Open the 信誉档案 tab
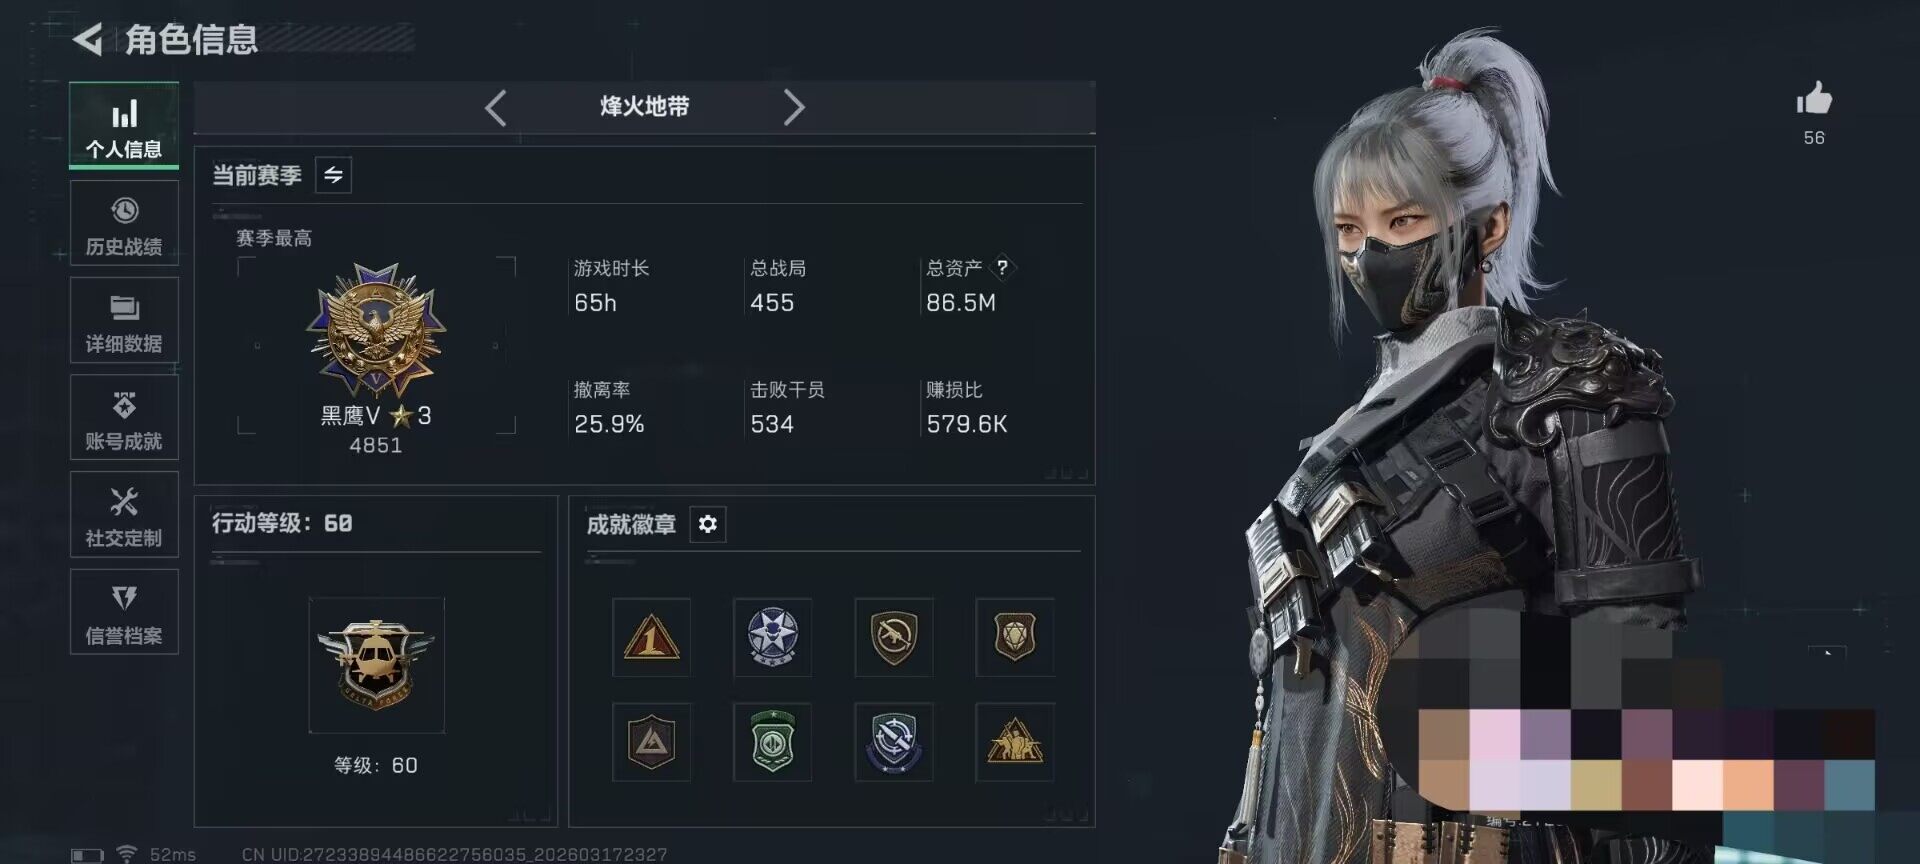The image size is (1920, 864). pyautogui.click(x=124, y=612)
